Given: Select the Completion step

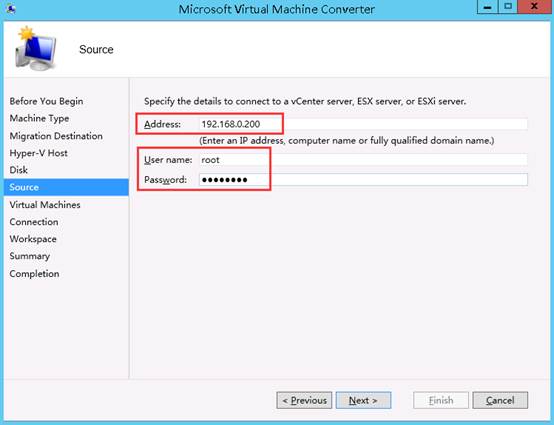Looking at the screenshot, I should (34, 274).
